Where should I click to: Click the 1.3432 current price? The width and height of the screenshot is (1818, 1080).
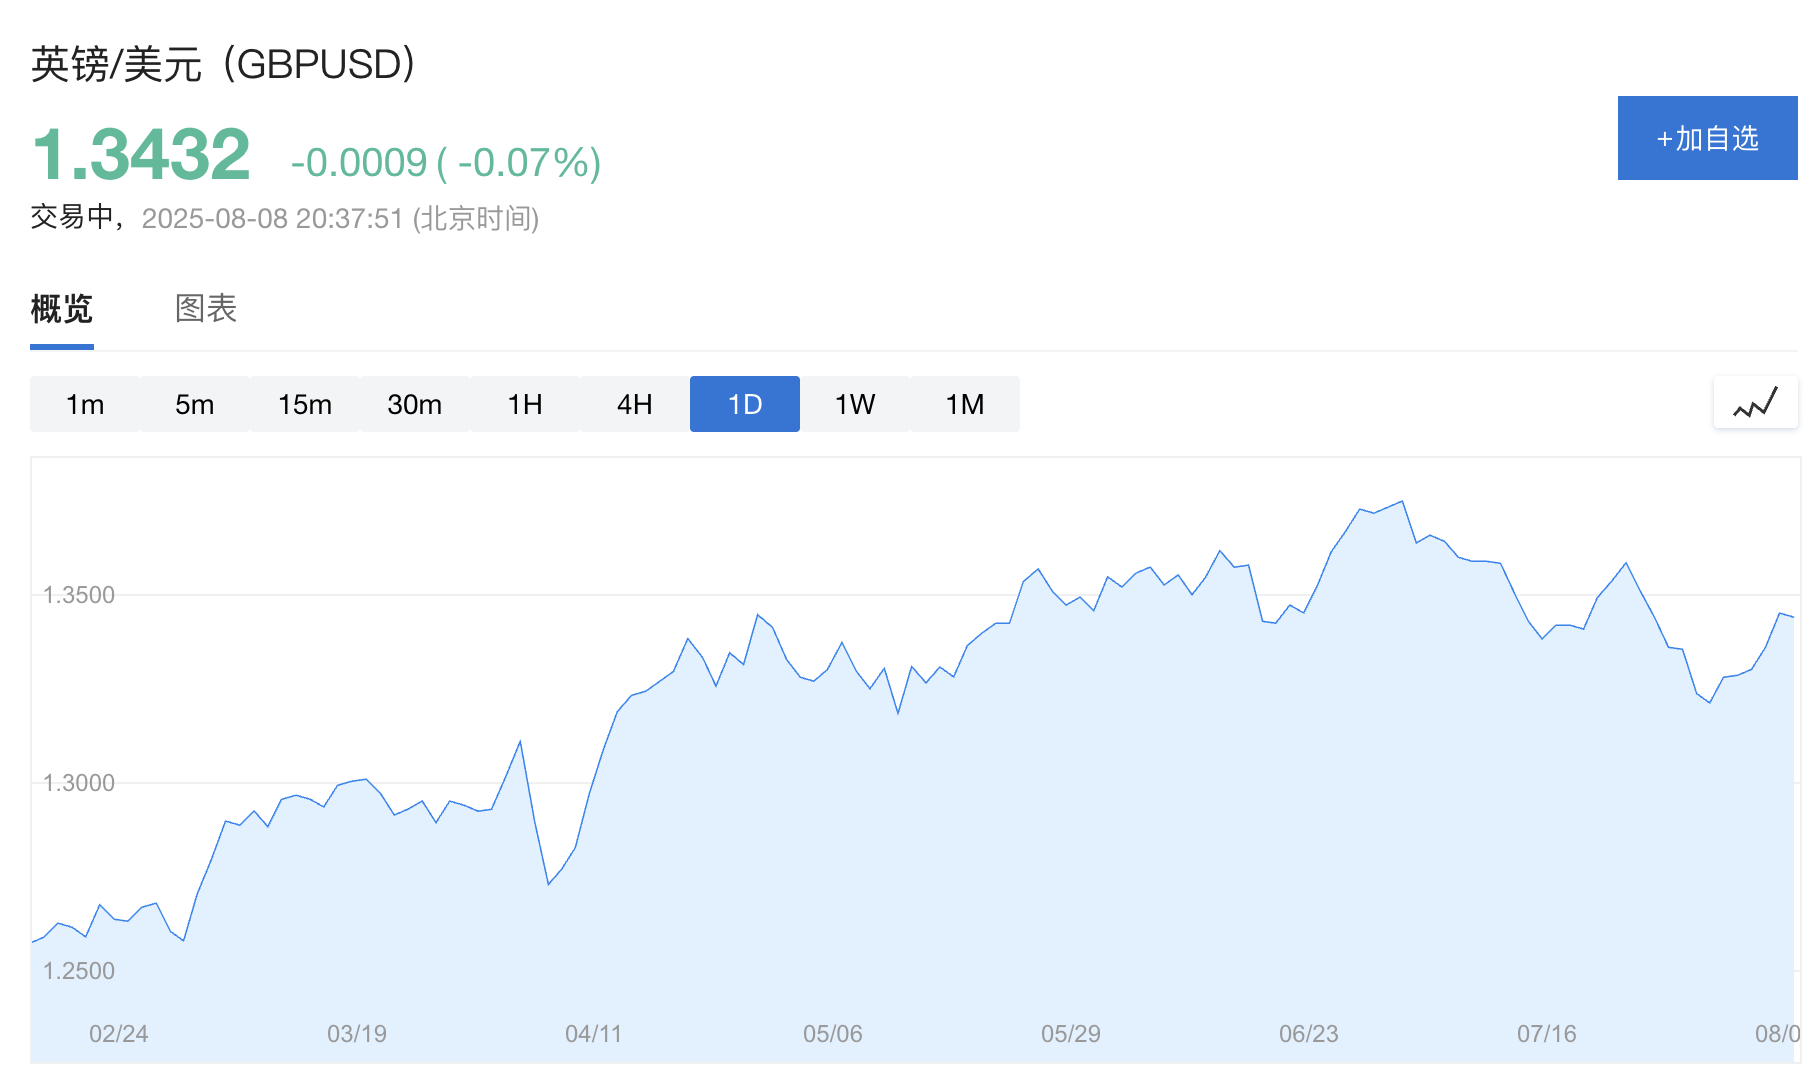[141, 155]
